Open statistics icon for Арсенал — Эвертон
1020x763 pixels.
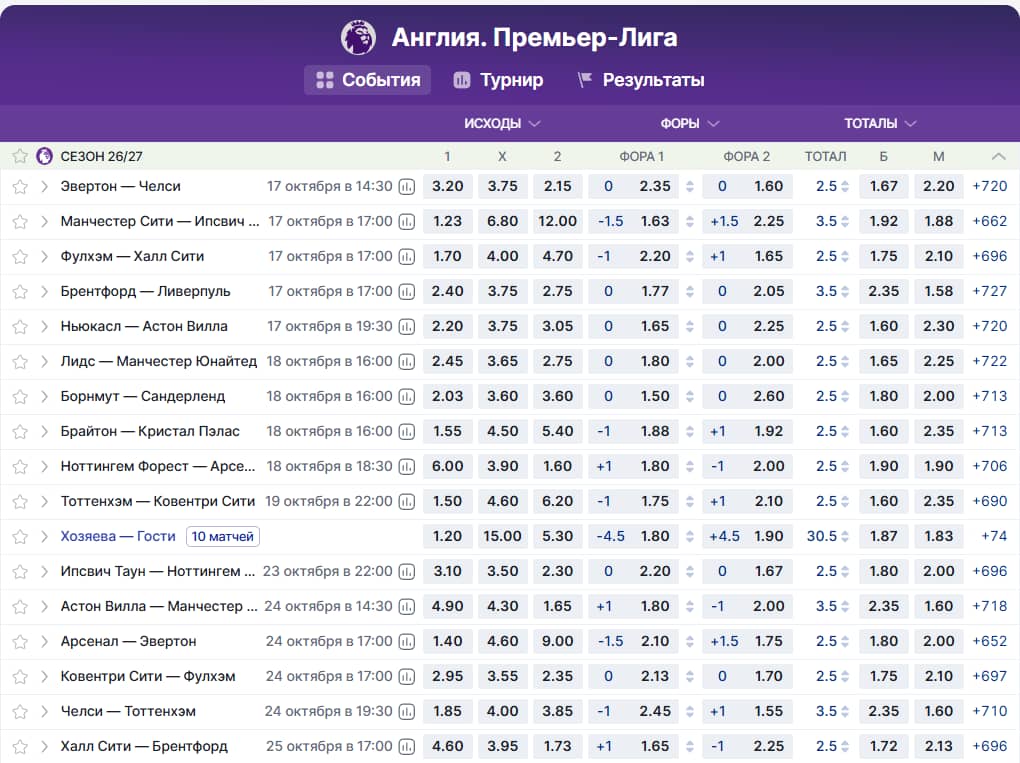coord(407,642)
